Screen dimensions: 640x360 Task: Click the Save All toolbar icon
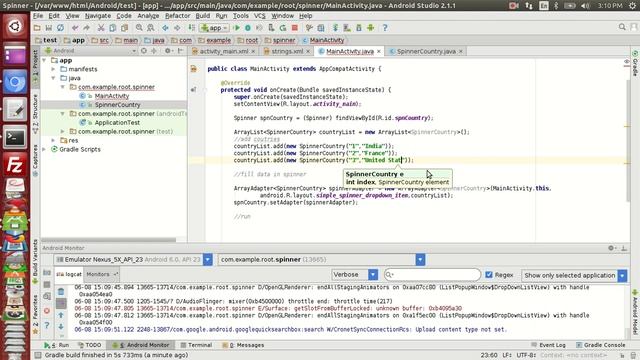pyautogui.click(x=49, y=28)
